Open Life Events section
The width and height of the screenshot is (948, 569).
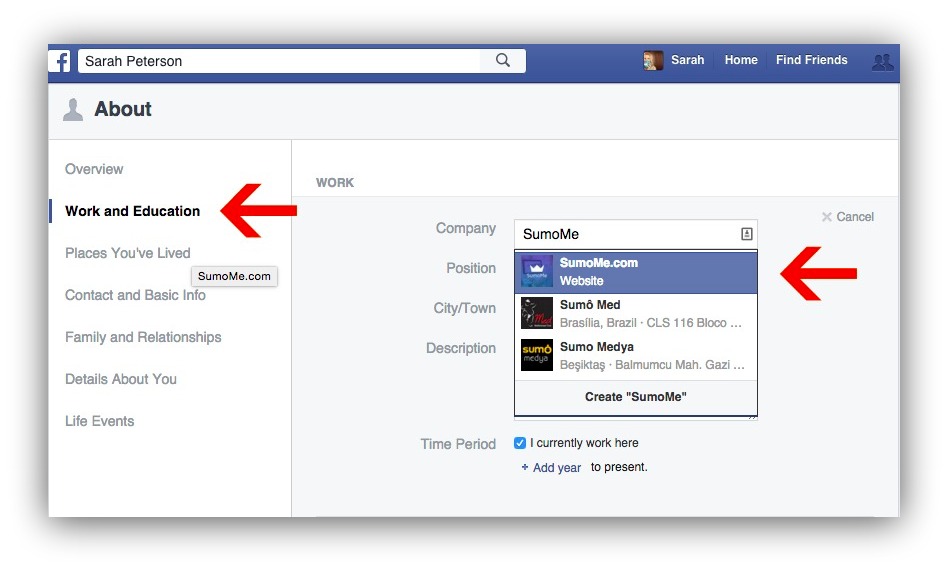click(100, 421)
